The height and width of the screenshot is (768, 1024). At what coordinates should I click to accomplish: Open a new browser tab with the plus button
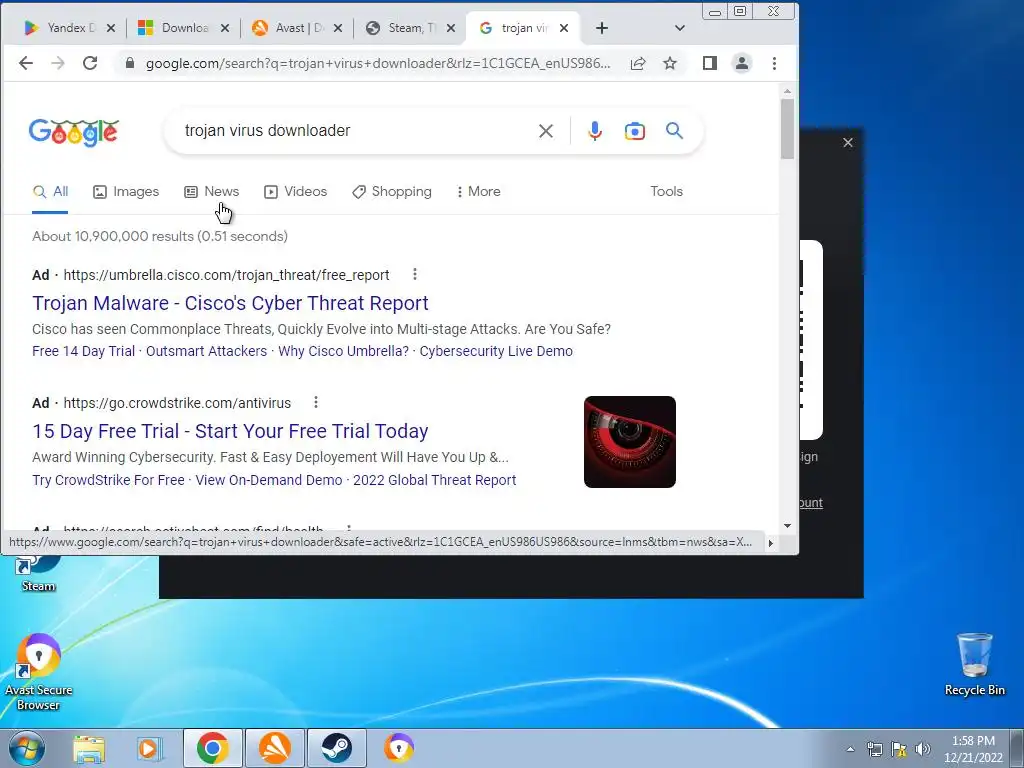(x=602, y=28)
